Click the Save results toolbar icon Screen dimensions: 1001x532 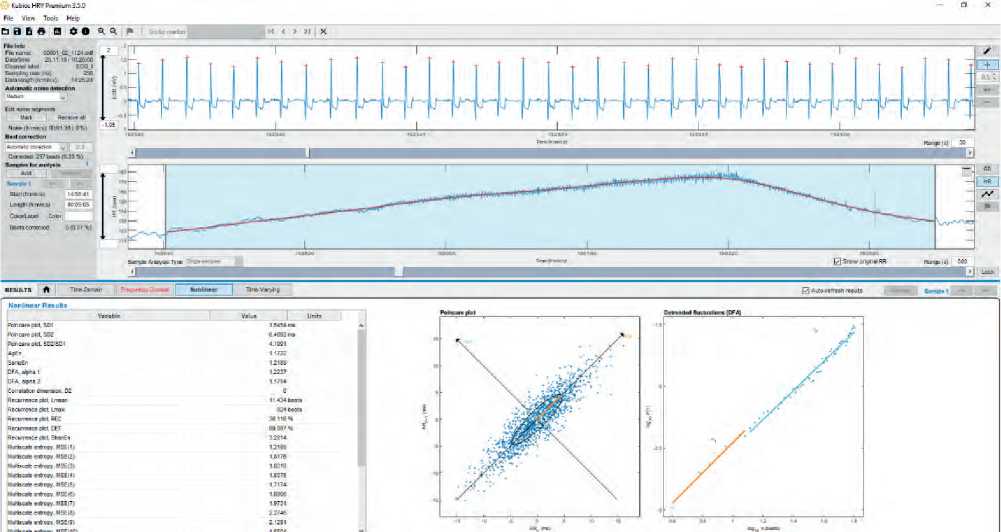point(17,31)
